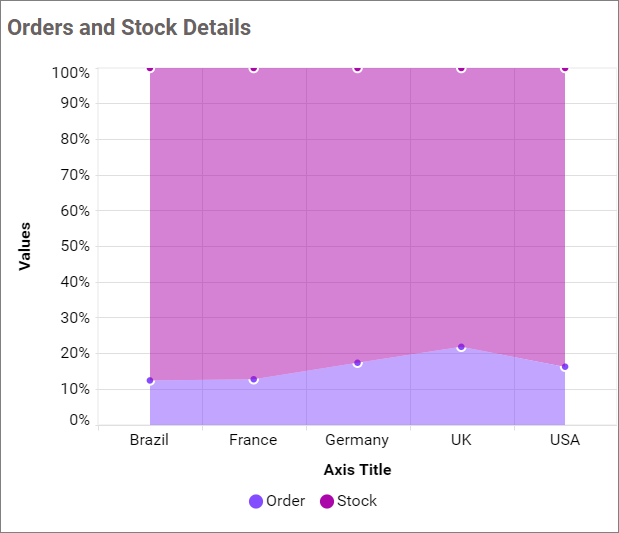
Task: Click the Brazil category axis label
Action: 149,440
